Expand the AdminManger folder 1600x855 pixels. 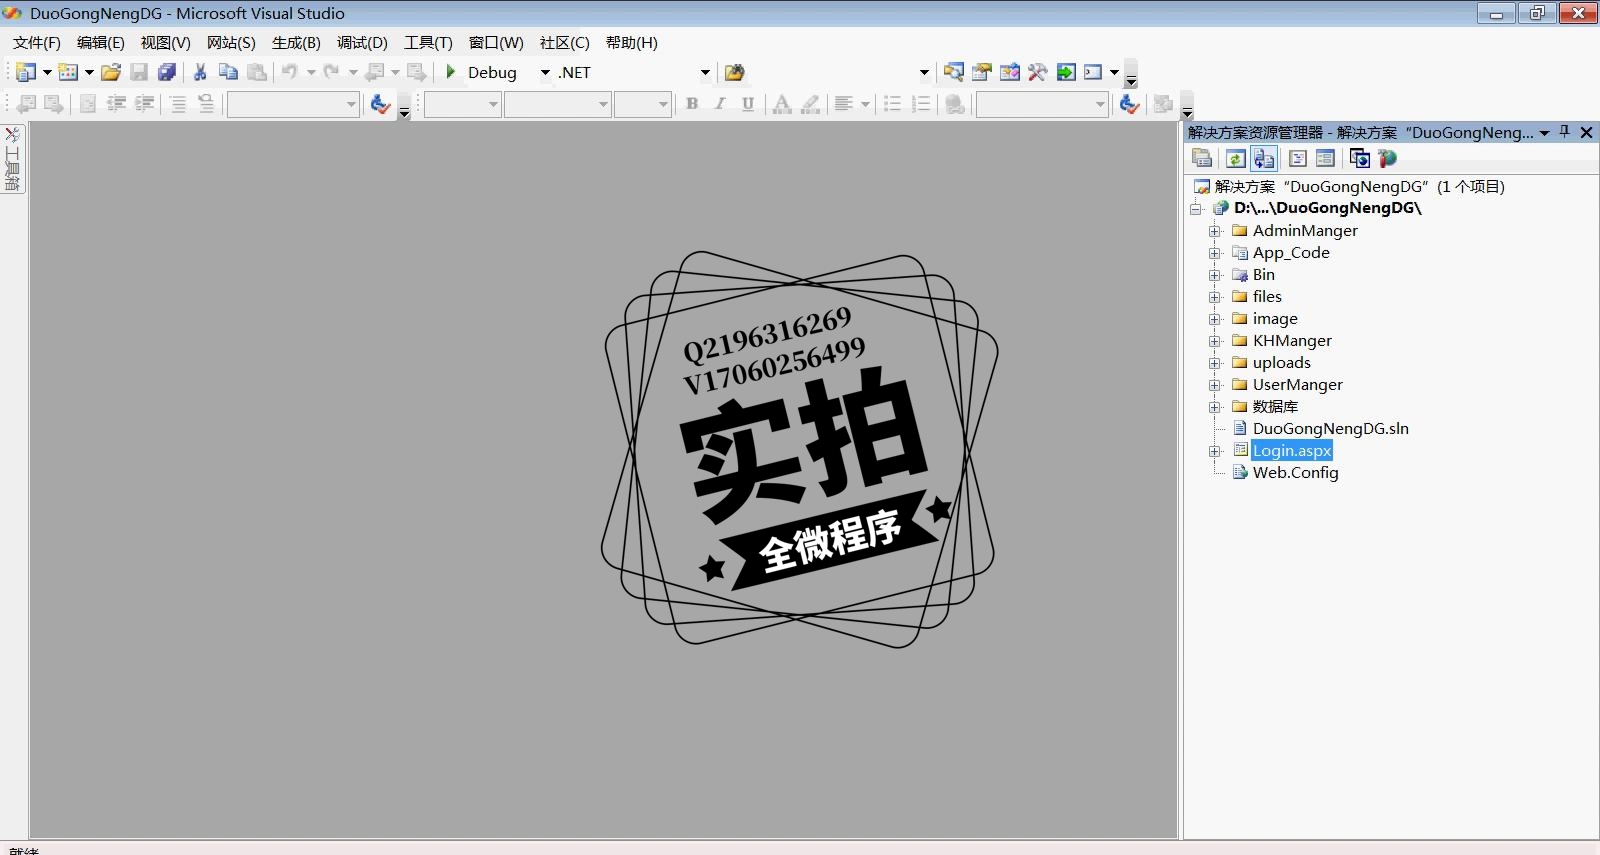(1215, 231)
